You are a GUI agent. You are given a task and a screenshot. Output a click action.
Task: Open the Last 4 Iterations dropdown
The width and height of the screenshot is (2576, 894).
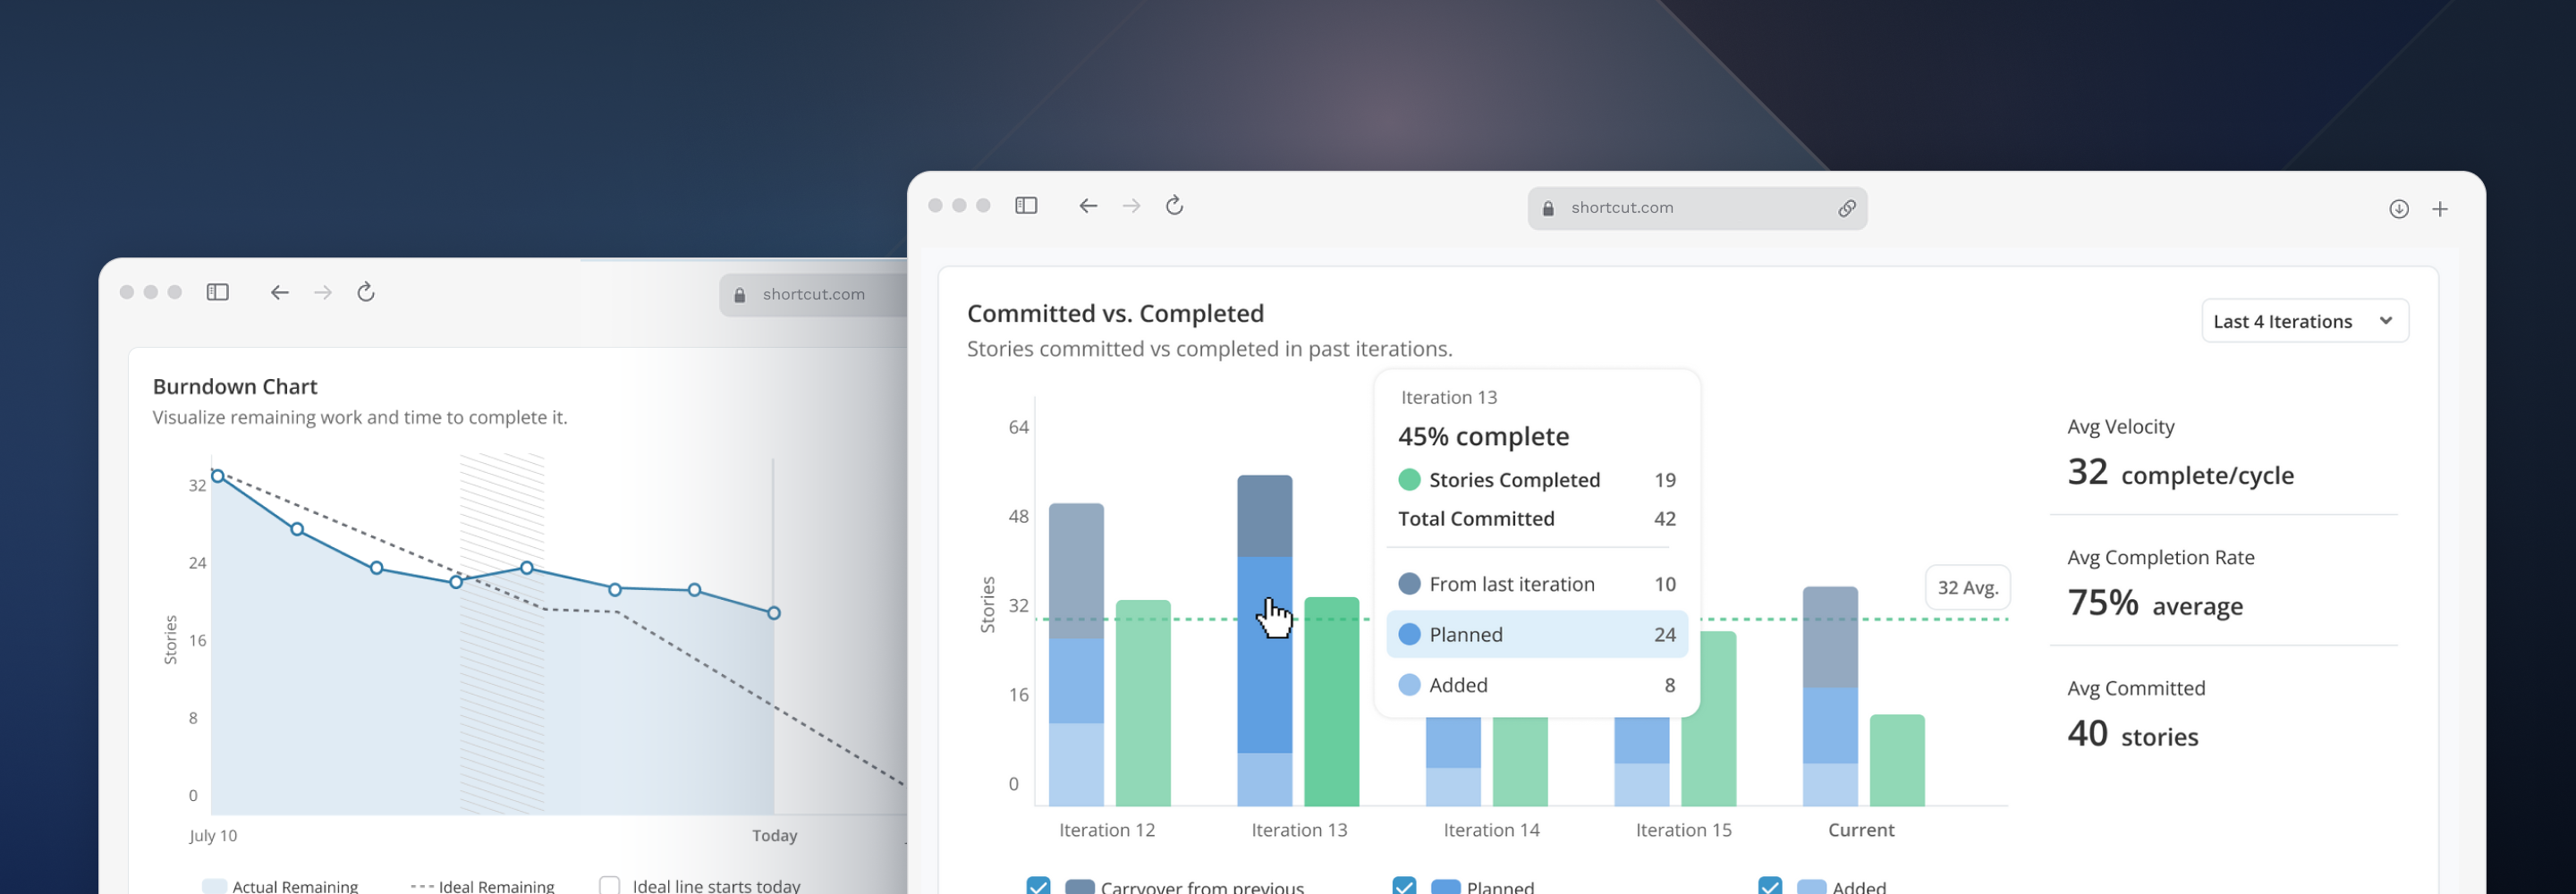[x=2305, y=321]
